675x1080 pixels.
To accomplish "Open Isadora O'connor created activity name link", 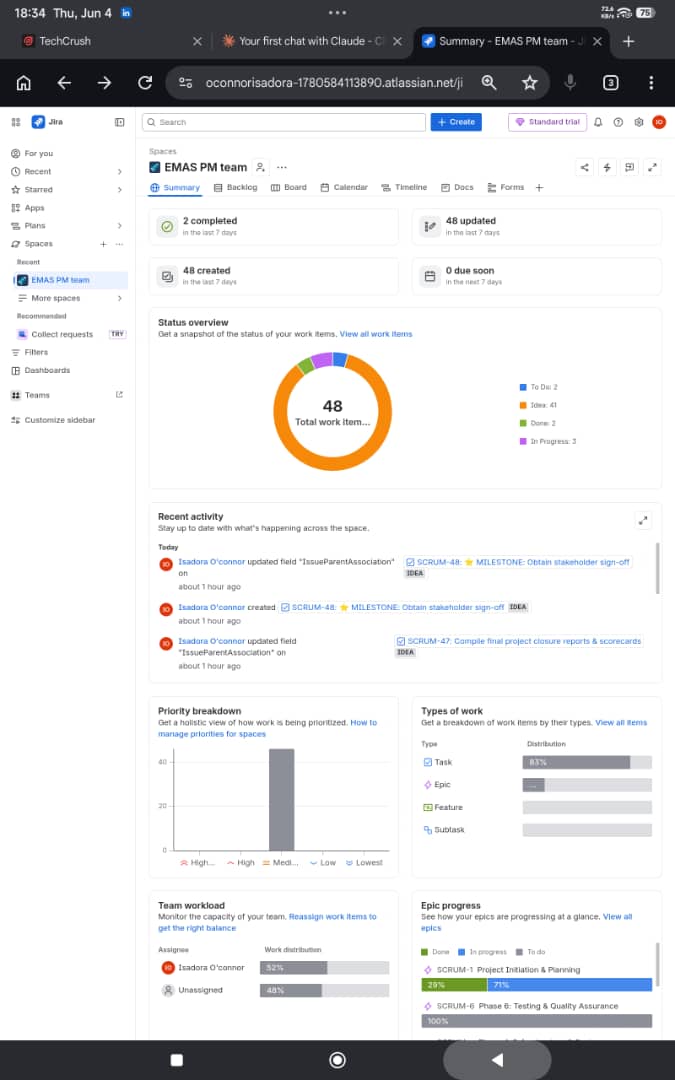I will pyautogui.click(x=211, y=608).
